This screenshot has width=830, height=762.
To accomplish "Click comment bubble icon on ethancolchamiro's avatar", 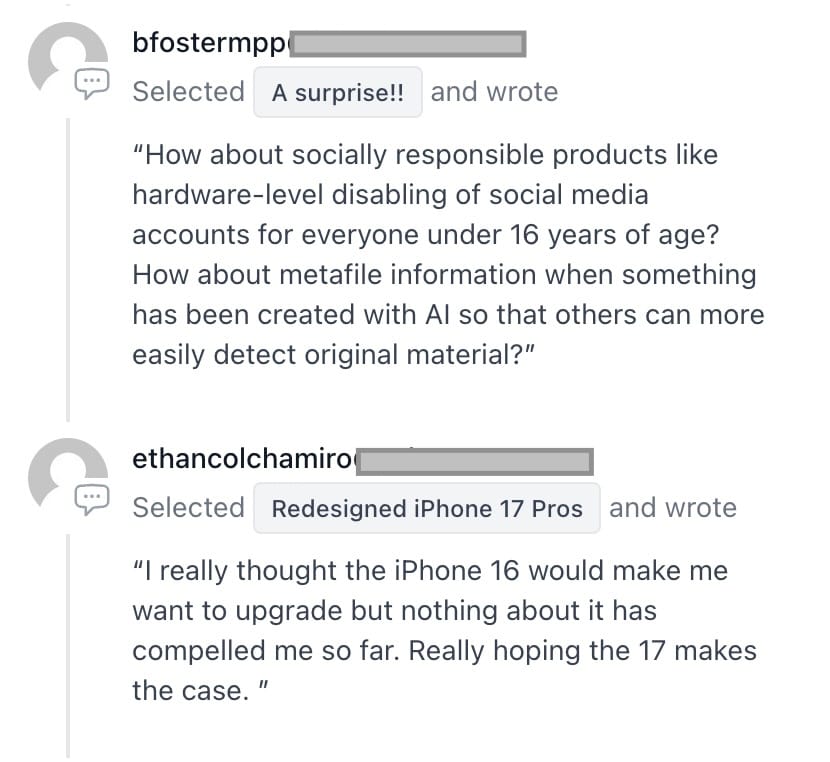I will pyautogui.click(x=92, y=500).
